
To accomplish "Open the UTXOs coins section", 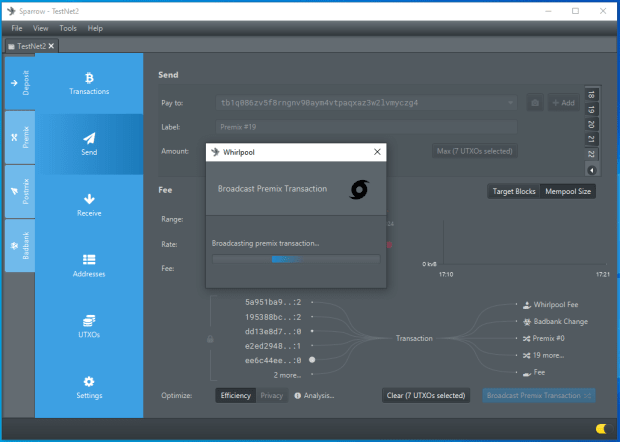I will (x=89, y=327).
